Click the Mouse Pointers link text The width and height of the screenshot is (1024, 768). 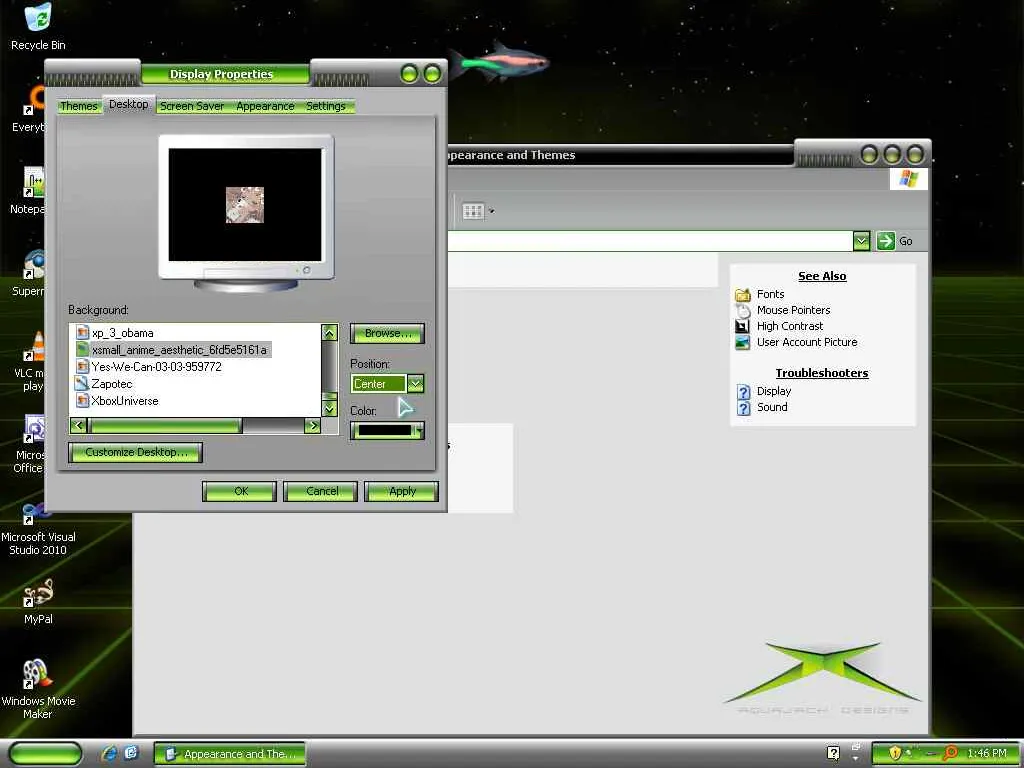(x=793, y=310)
